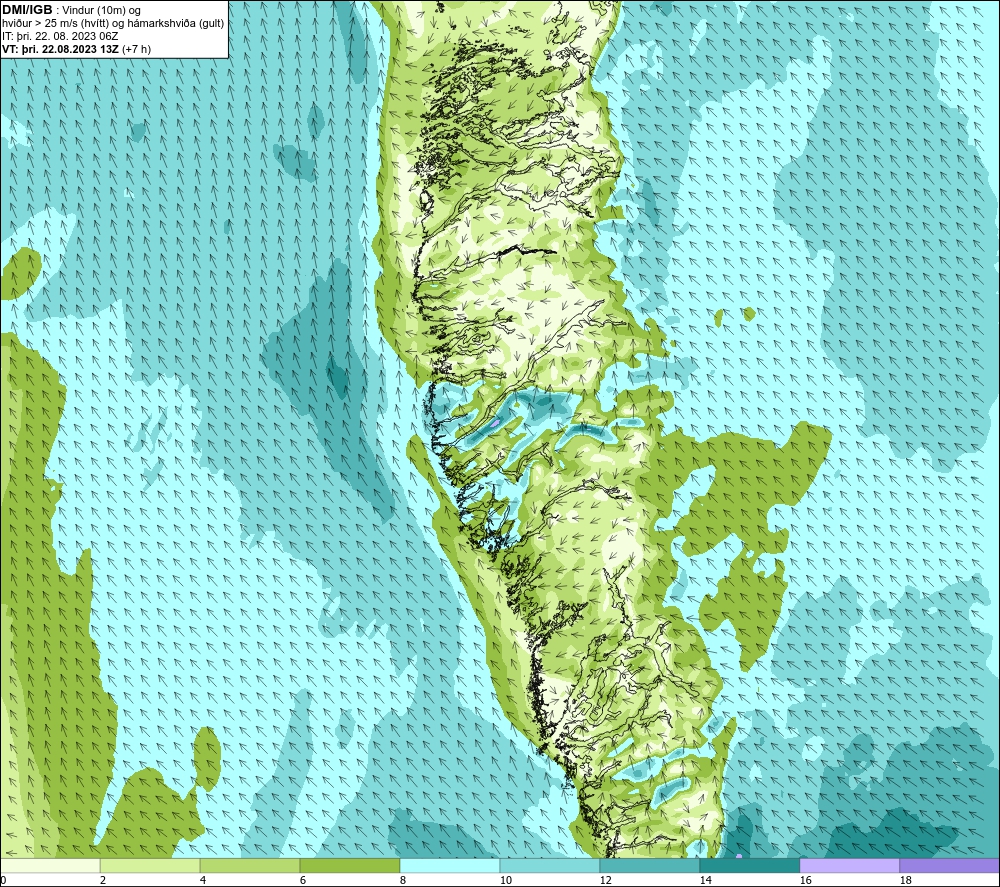Click the 12–14 teal color bar segment
Image resolution: width=1000 pixels, height=887 pixels.
649,865
